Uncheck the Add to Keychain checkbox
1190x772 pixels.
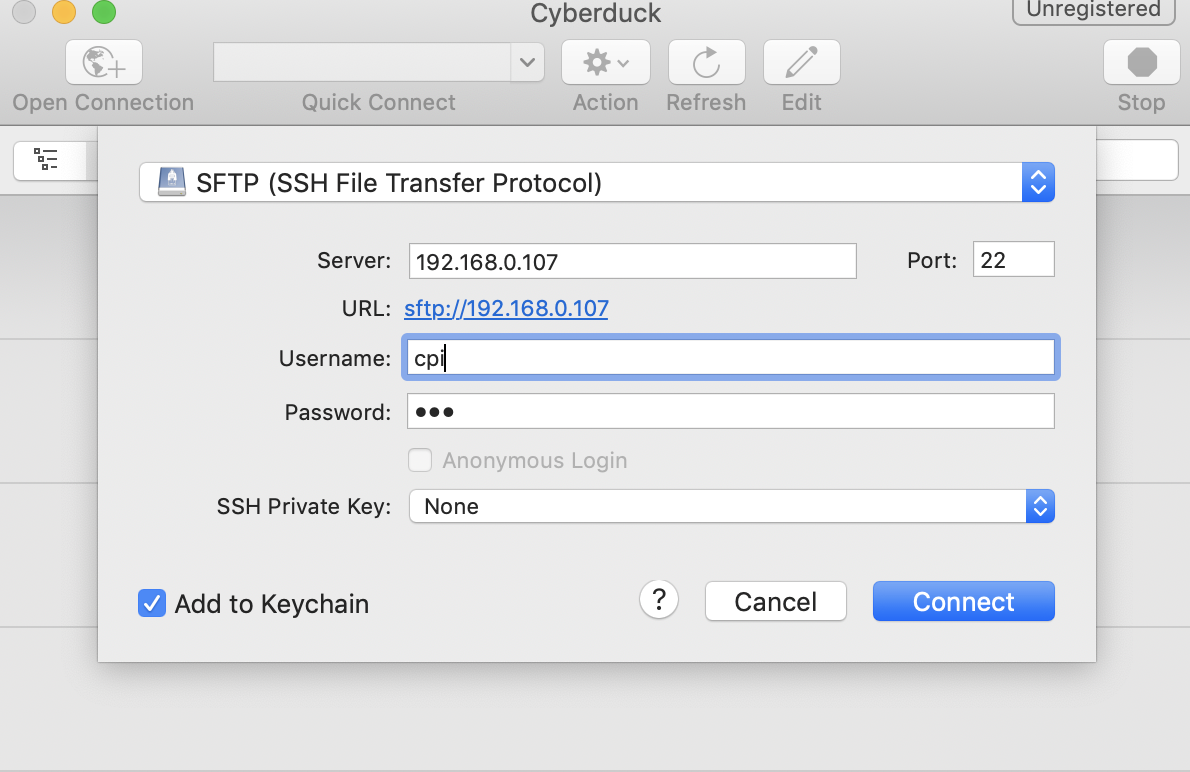click(152, 604)
